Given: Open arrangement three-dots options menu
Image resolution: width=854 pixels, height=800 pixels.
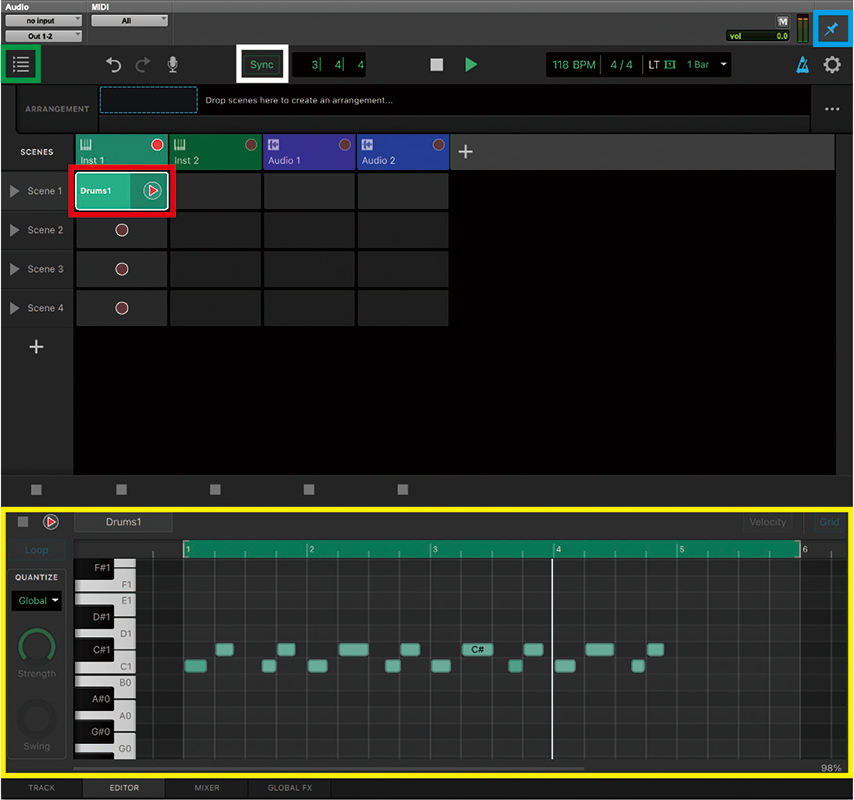Looking at the screenshot, I should click(832, 109).
